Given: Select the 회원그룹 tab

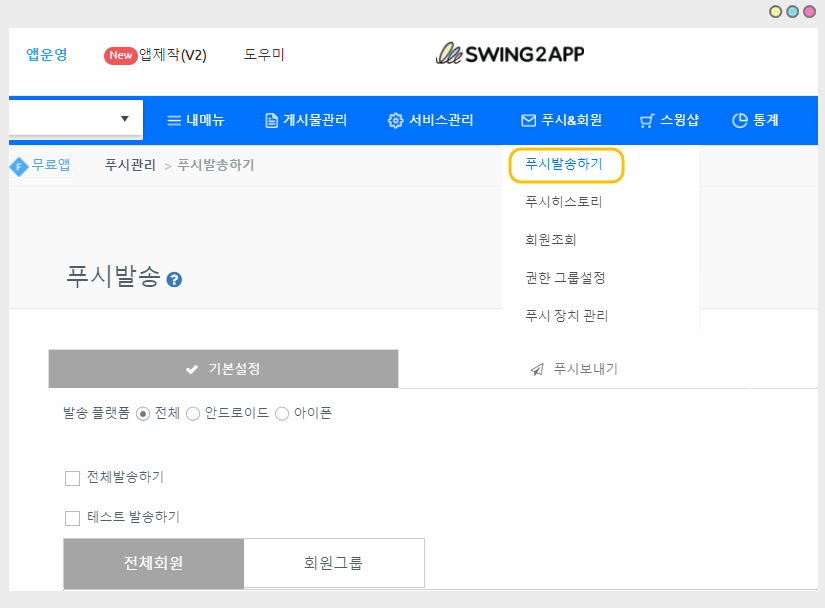Looking at the screenshot, I should click(333, 563).
